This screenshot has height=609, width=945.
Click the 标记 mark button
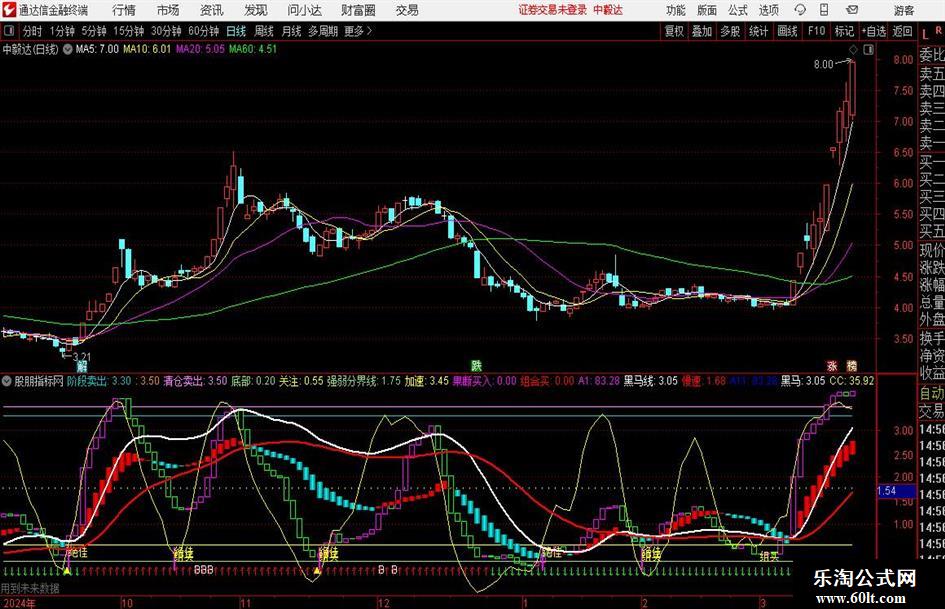click(x=844, y=31)
